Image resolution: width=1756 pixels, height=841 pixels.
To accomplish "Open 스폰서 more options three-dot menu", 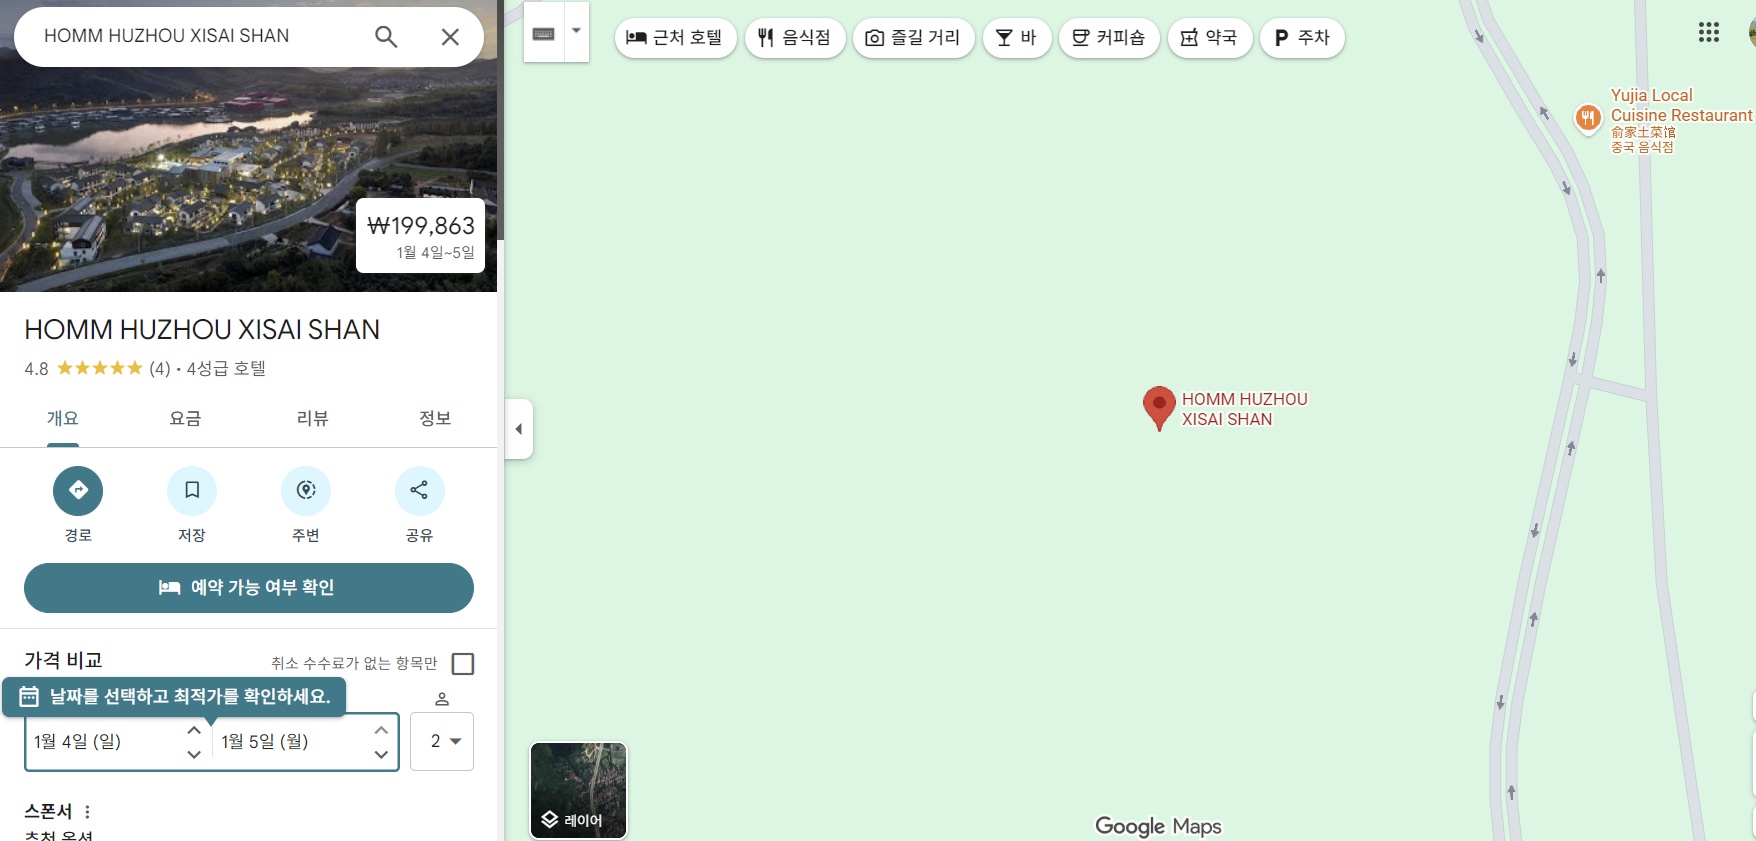I will tap(87, 812).
